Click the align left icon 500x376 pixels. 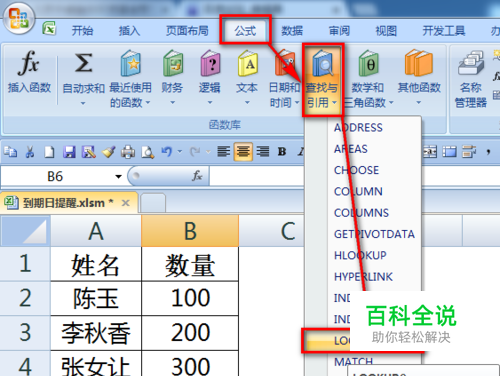pyautogui.click(x=223, y=152)
